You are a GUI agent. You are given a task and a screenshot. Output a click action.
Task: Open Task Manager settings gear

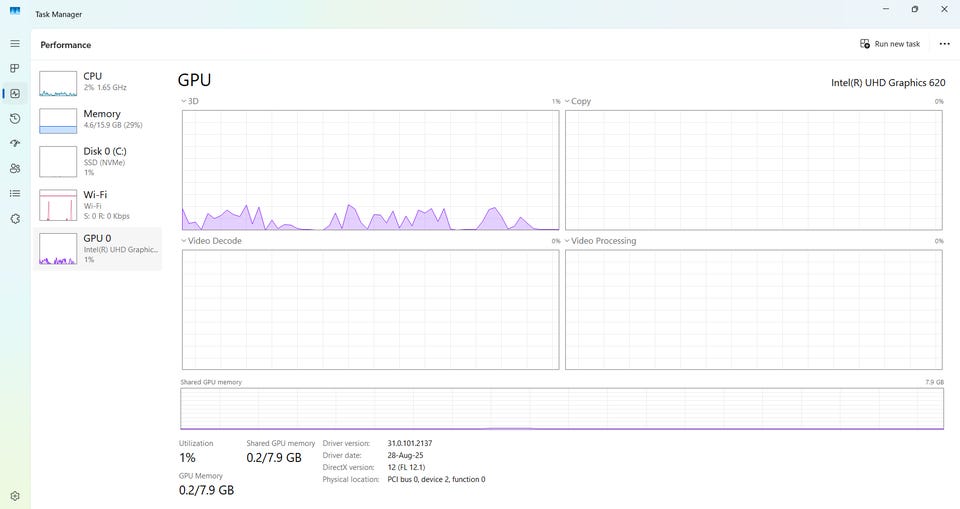pos(15,496)
